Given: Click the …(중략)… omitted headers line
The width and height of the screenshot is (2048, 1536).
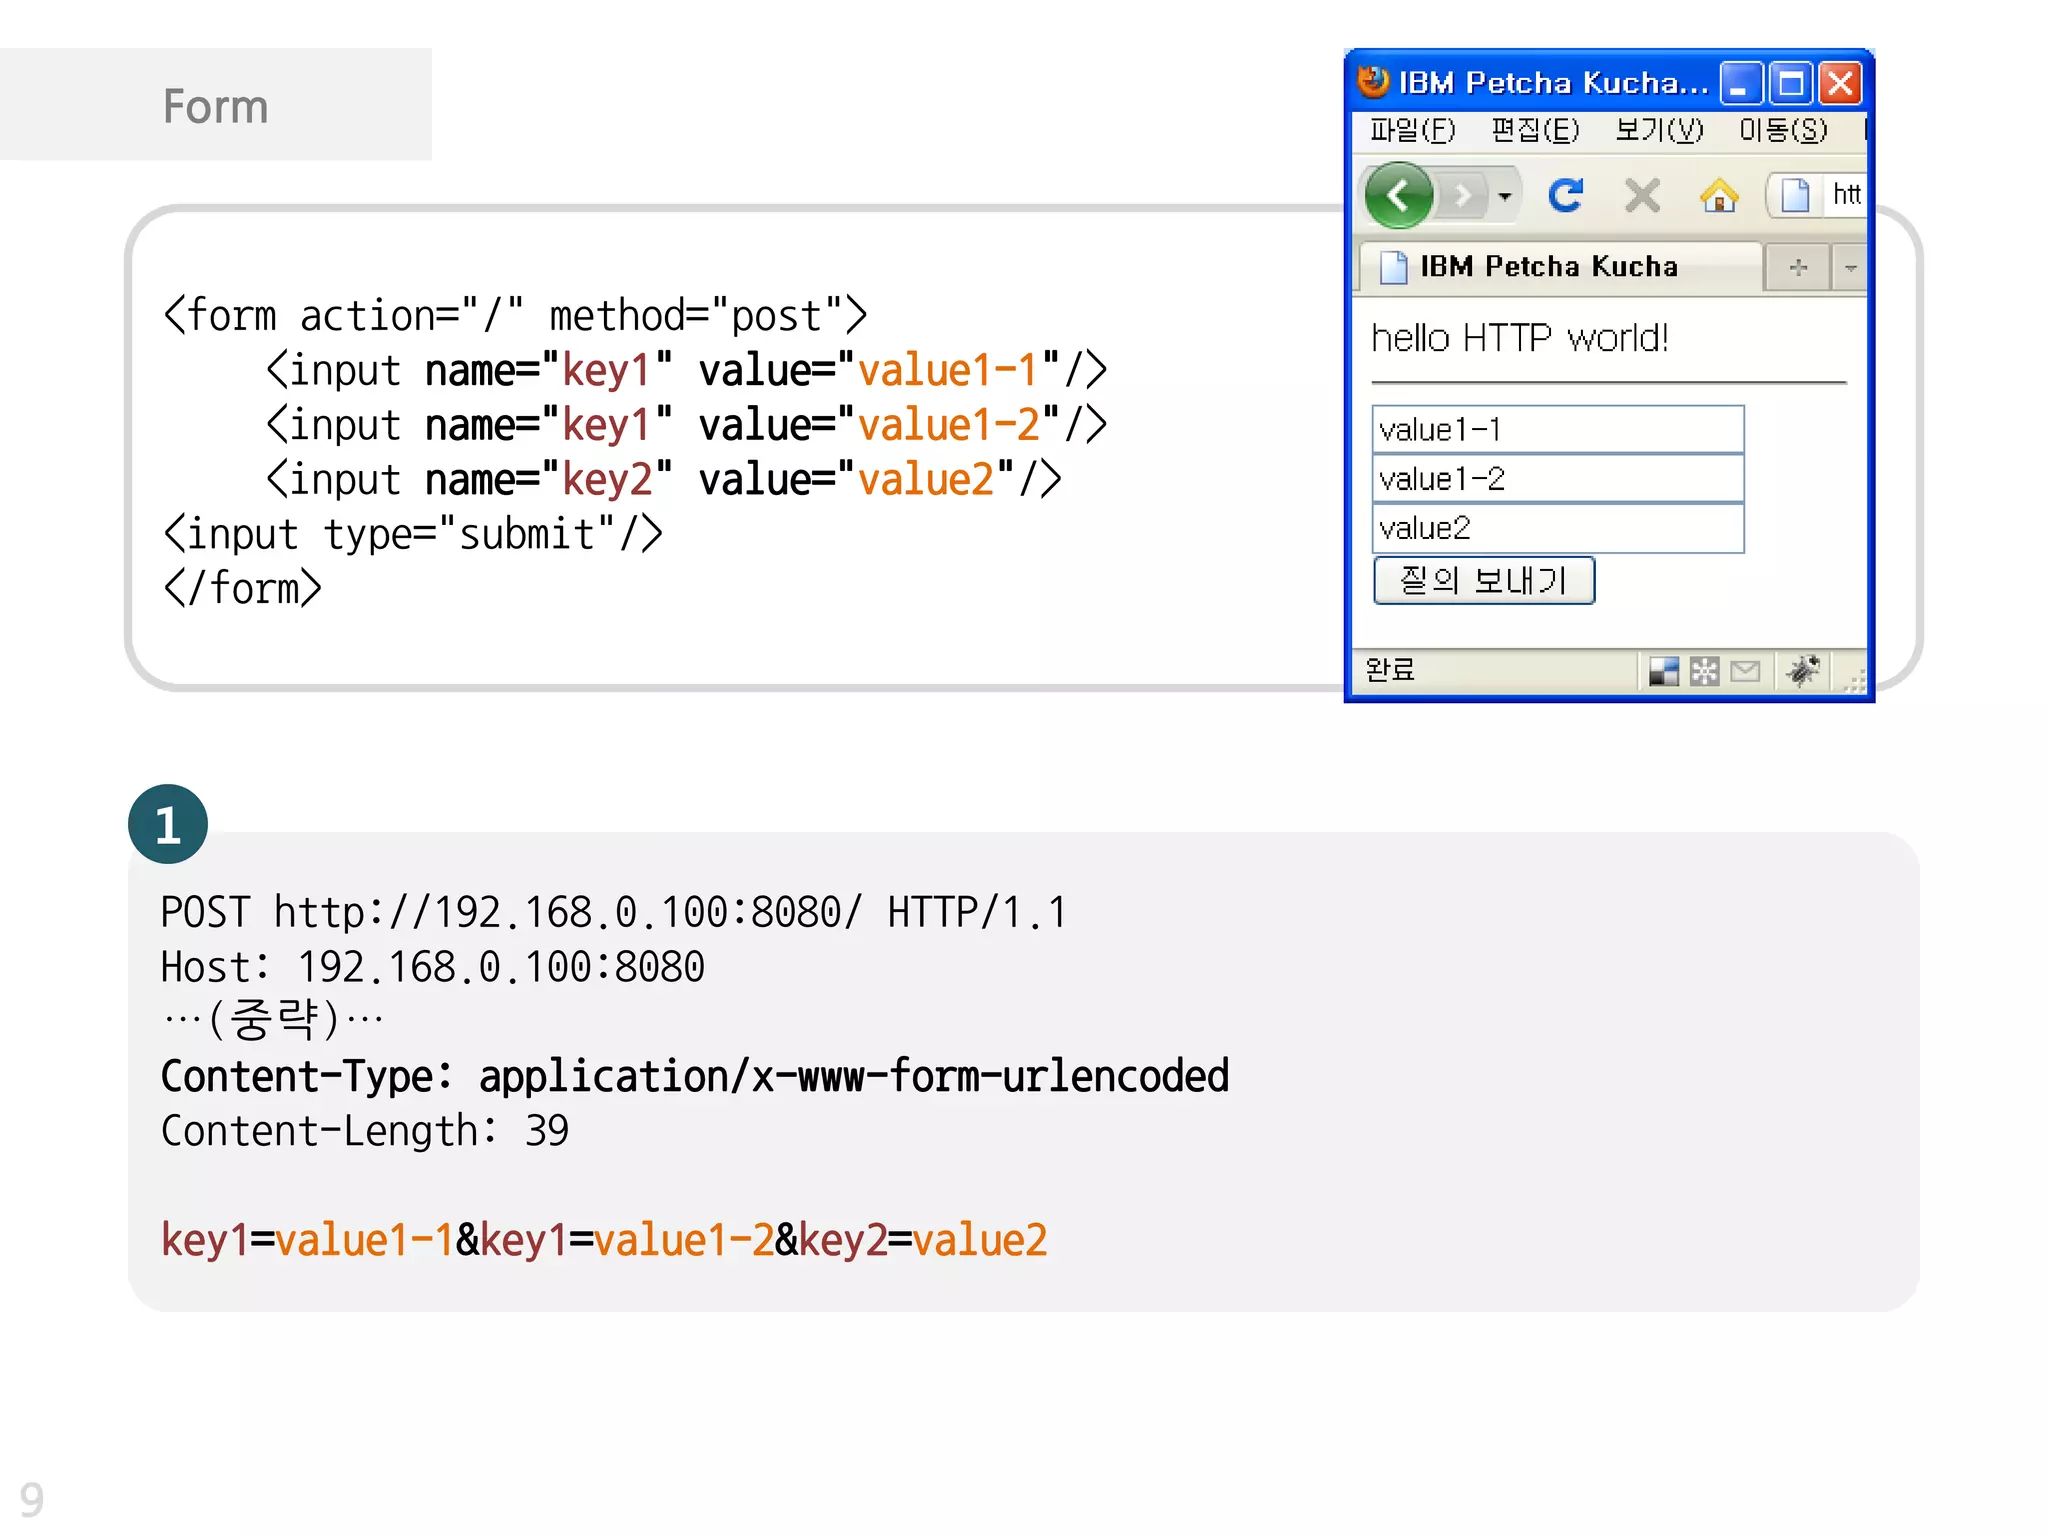Looking at the screenshot, I should click(272, 1021).
